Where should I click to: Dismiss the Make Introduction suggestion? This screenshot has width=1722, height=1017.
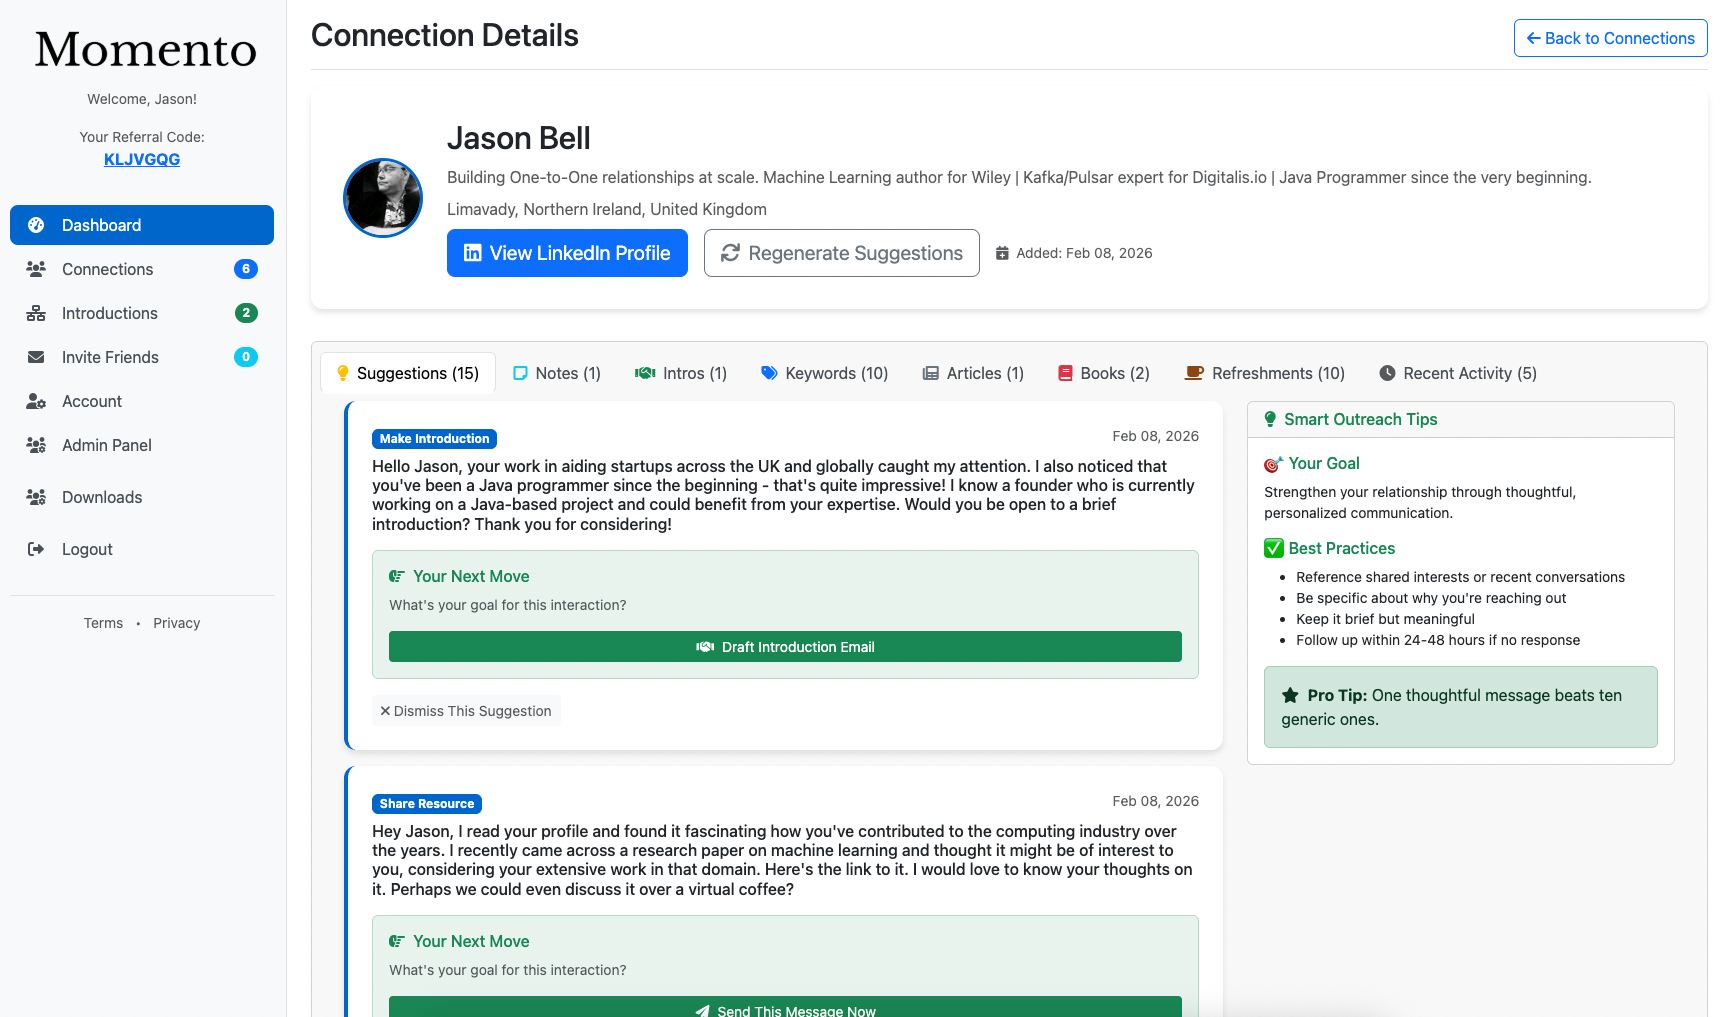tap(466, 711)
